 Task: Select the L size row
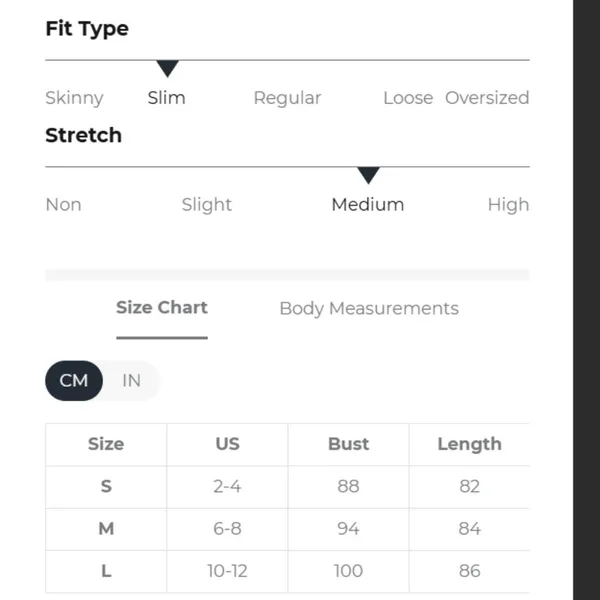pos(287,571)
